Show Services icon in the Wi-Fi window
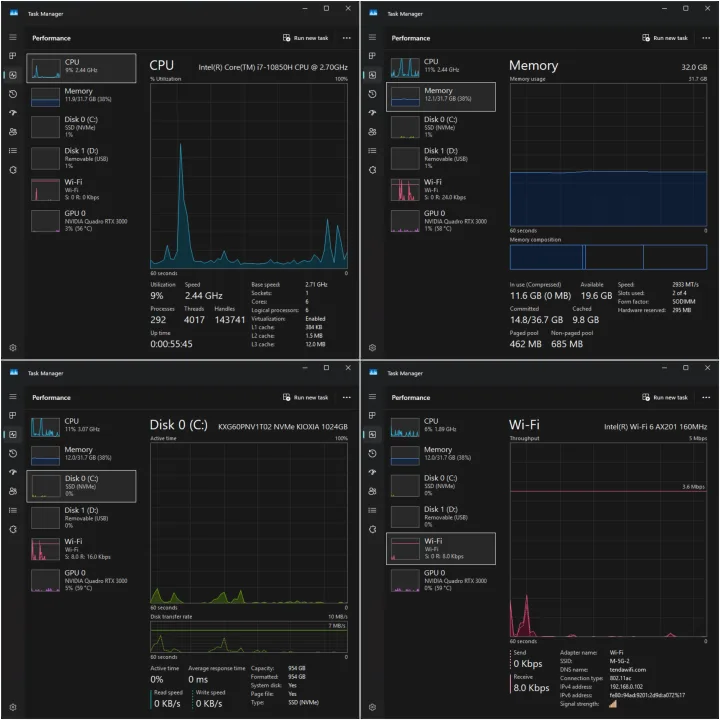Screen dimensions: 720x720 (372, 529)
